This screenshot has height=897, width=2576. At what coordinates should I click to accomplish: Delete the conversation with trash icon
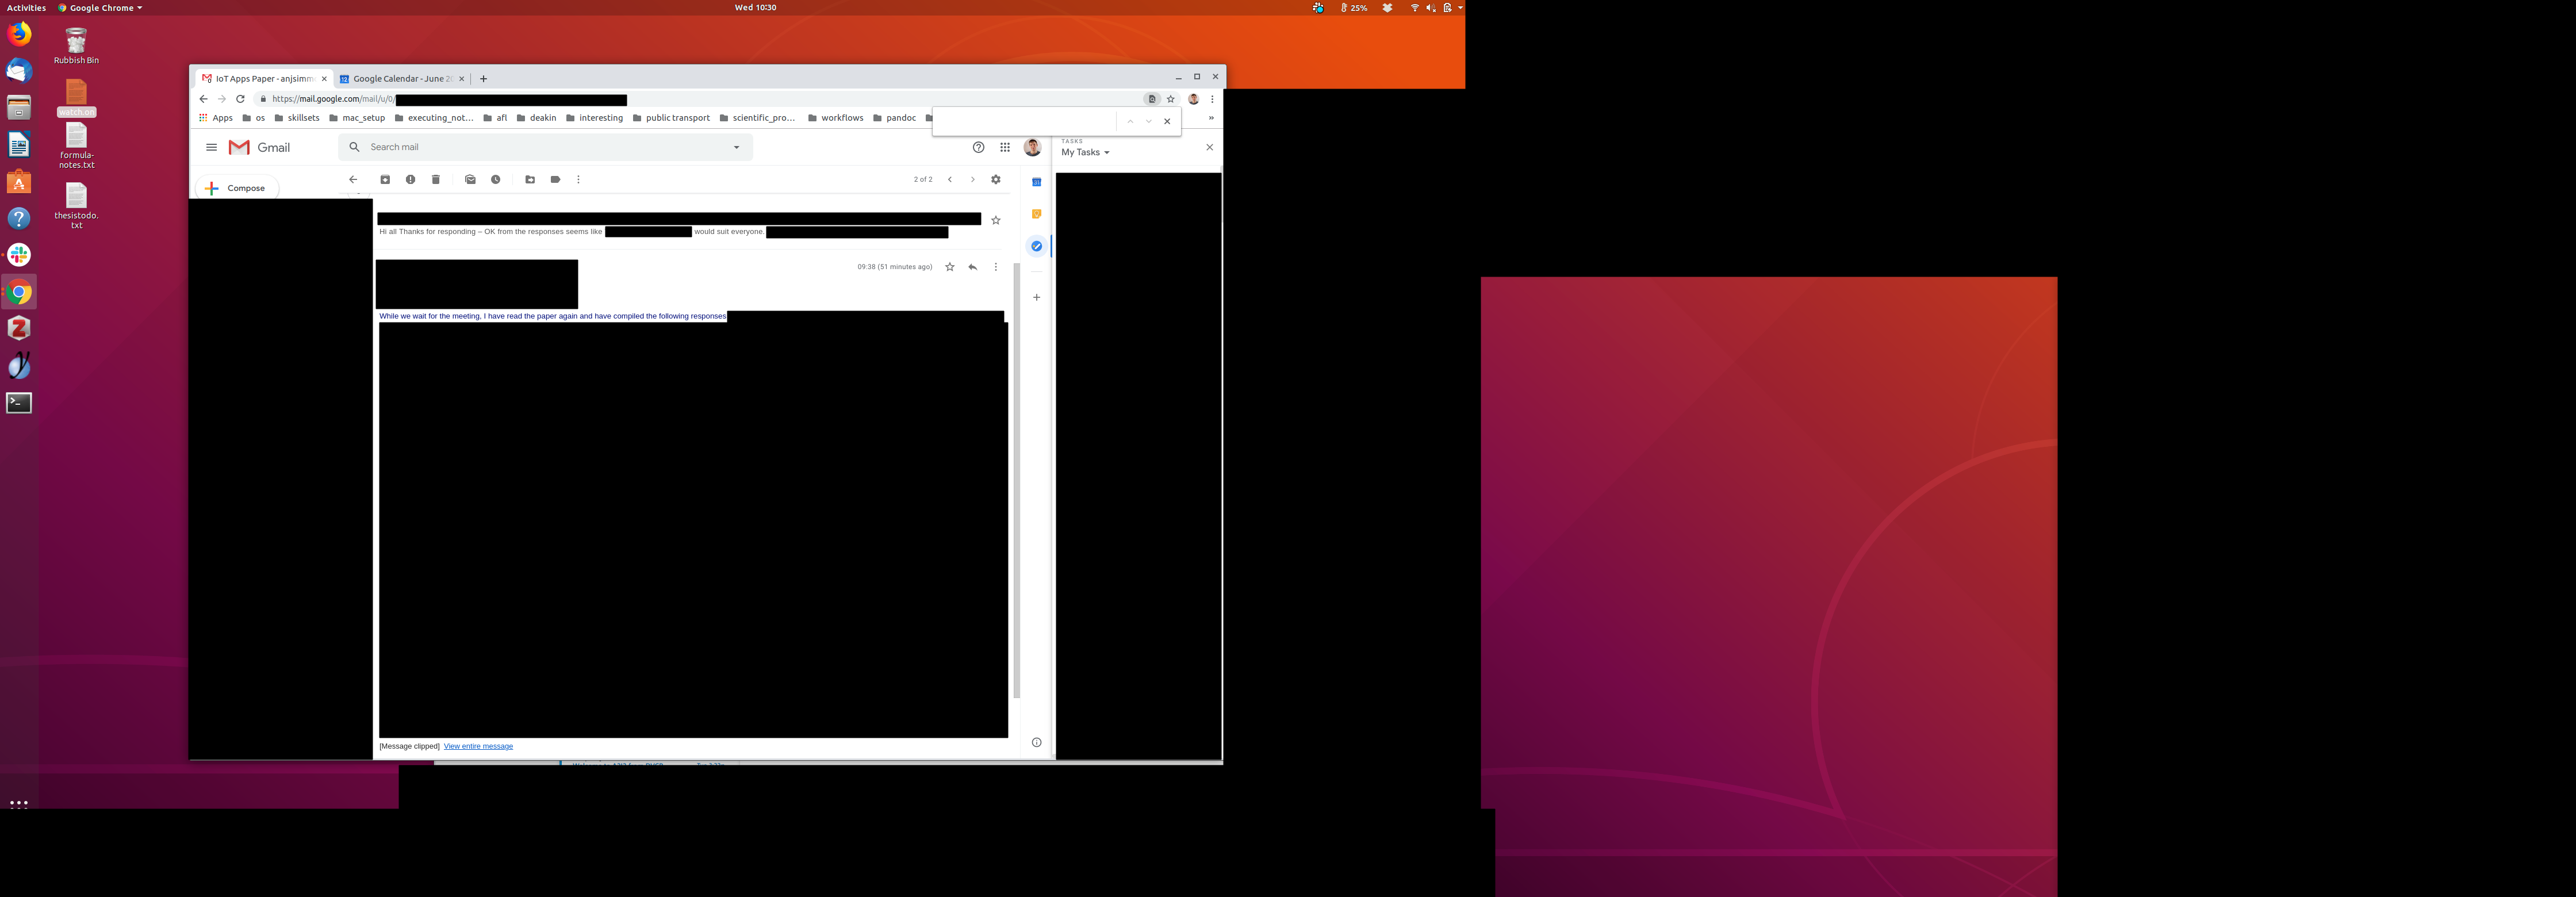(x=436, y=180)
